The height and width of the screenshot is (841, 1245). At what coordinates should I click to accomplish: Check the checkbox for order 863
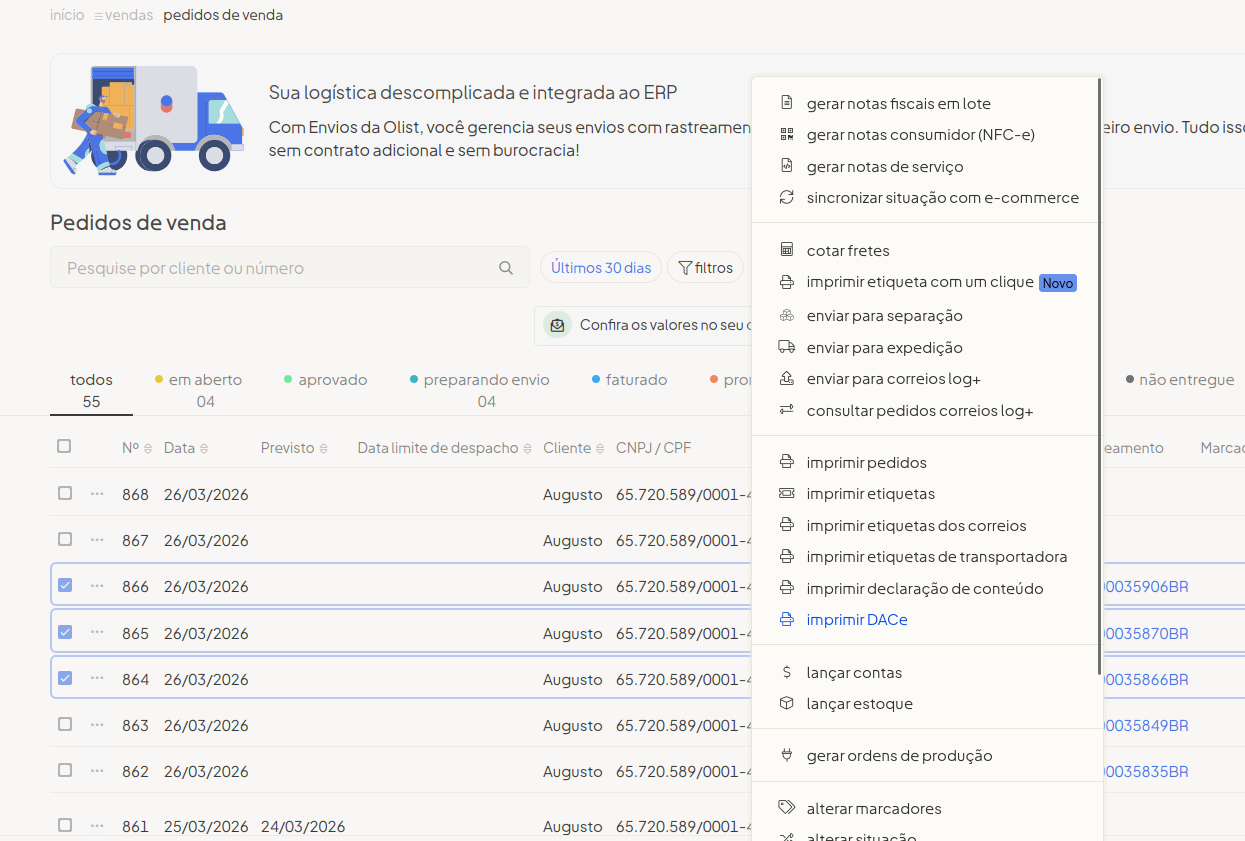click(65, 724)
